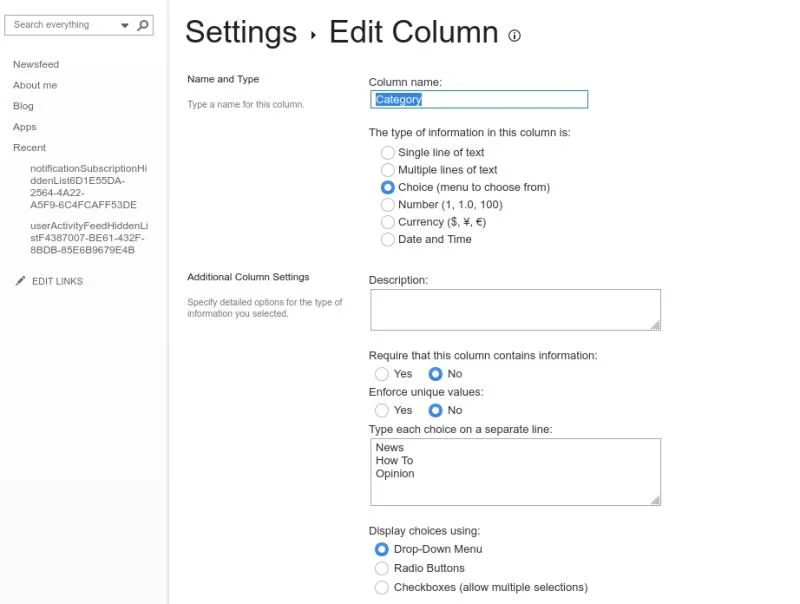Click the choices text area

[x=515, y=472]
